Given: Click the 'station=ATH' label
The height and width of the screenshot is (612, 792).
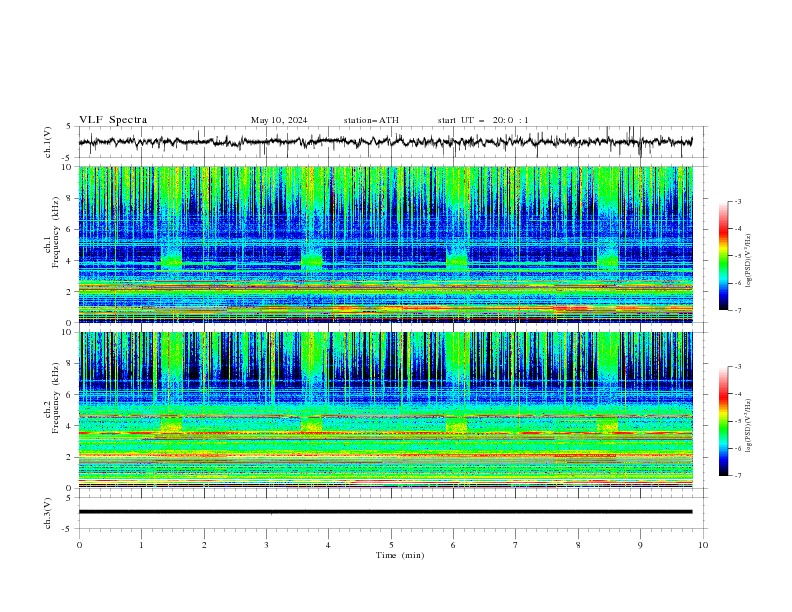Looking at the screenshot, I should 371,120.
